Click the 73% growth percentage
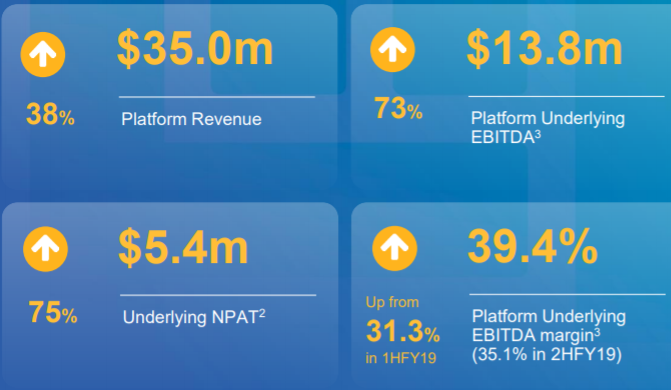Image resolution: width=671 pixels, height=390 pixels. tap(398, 109)
